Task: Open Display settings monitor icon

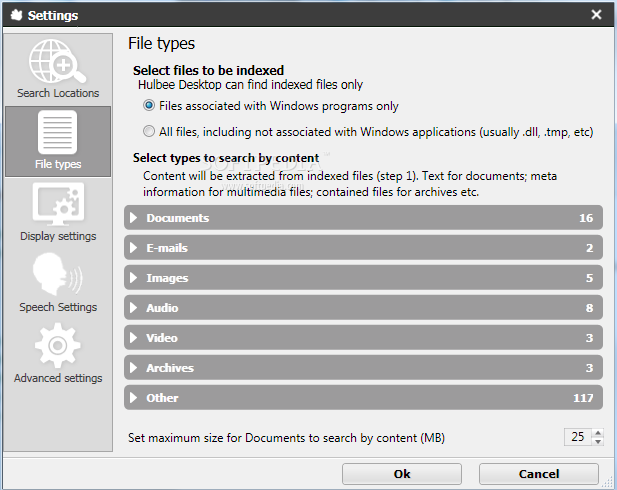Action: tap(58, 206)
